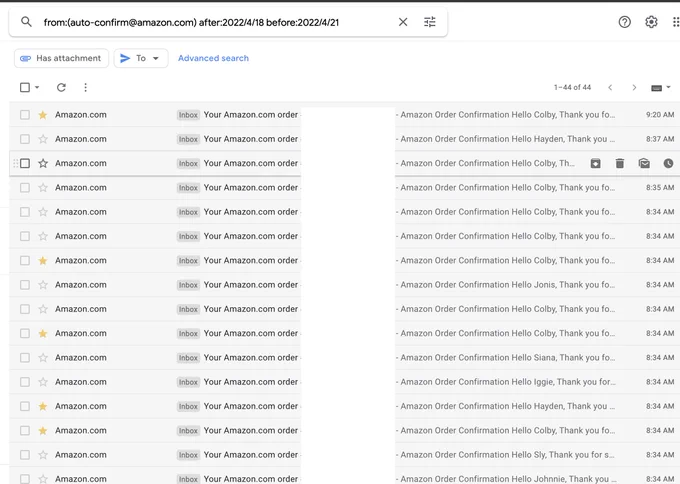Open the Hello Siana order confirmation
Screen dimensions: 680x484
tap(345, 358)
